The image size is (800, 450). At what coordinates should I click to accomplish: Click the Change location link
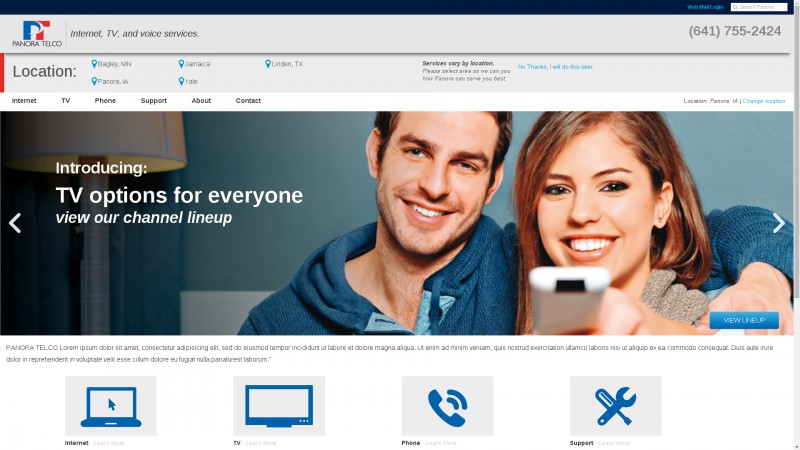[764, 101]
